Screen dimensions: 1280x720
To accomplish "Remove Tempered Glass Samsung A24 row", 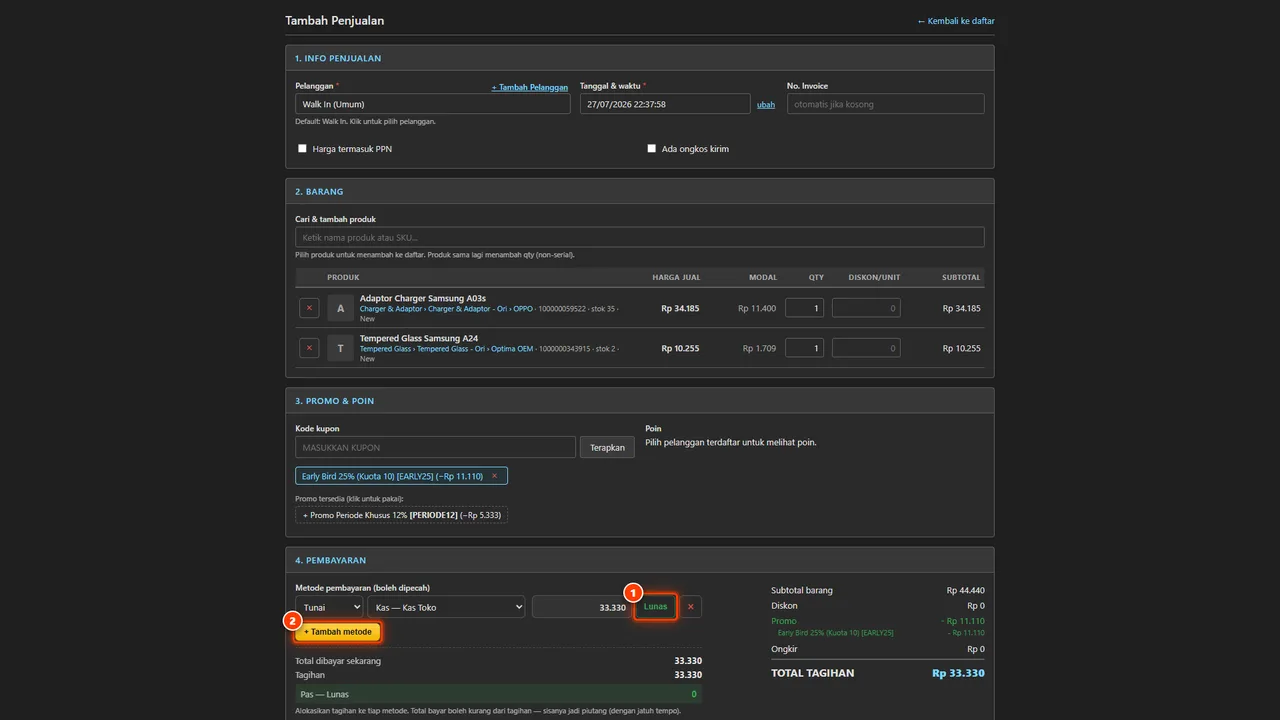I will click(309, 348).
